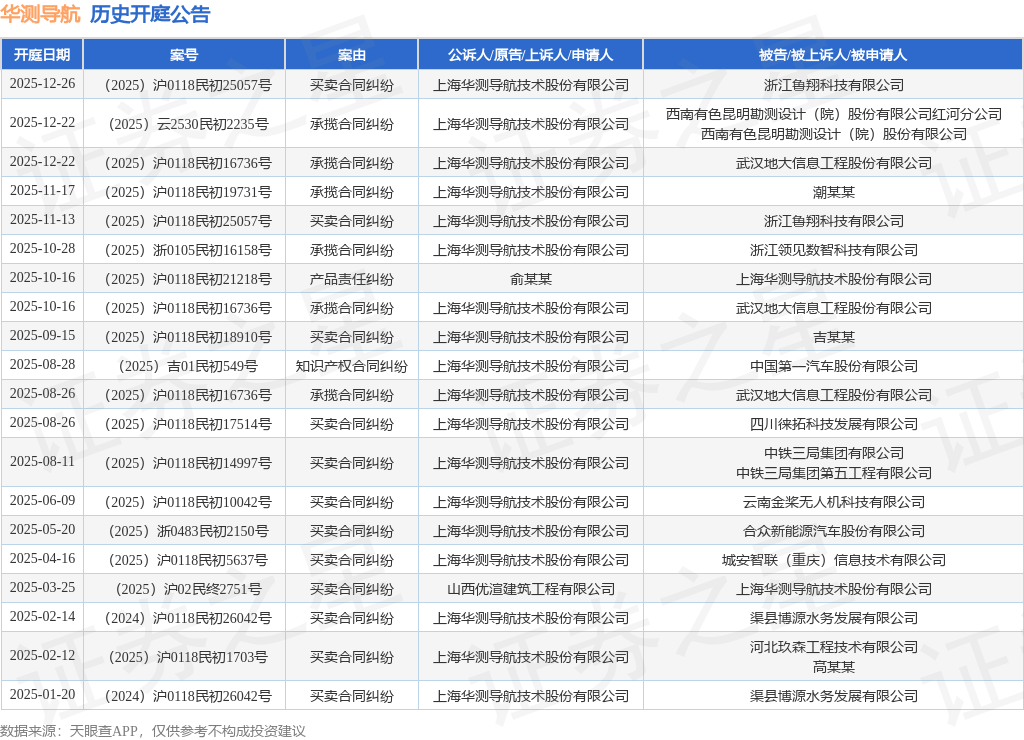Select case number (2025)沪0118民初5637号
This screenshot has height=740, width=1024.
tap(188, 560)
